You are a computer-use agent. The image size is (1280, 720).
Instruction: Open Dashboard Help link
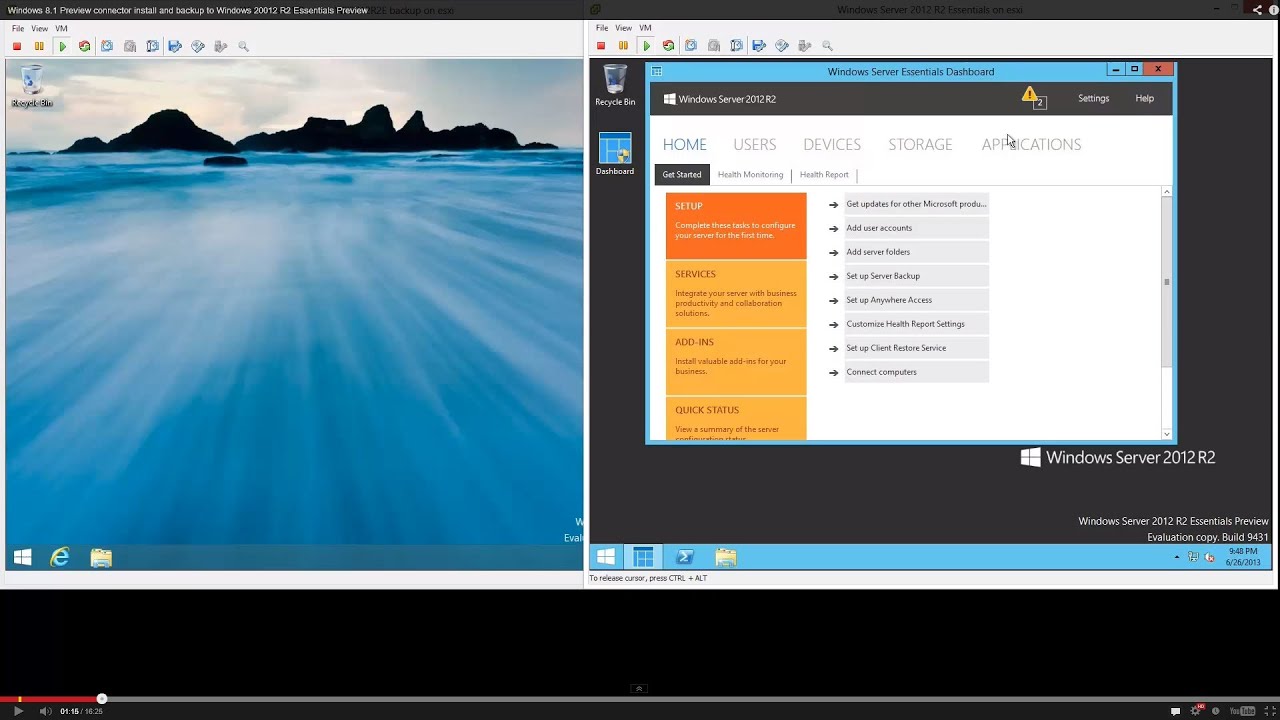1145,98
